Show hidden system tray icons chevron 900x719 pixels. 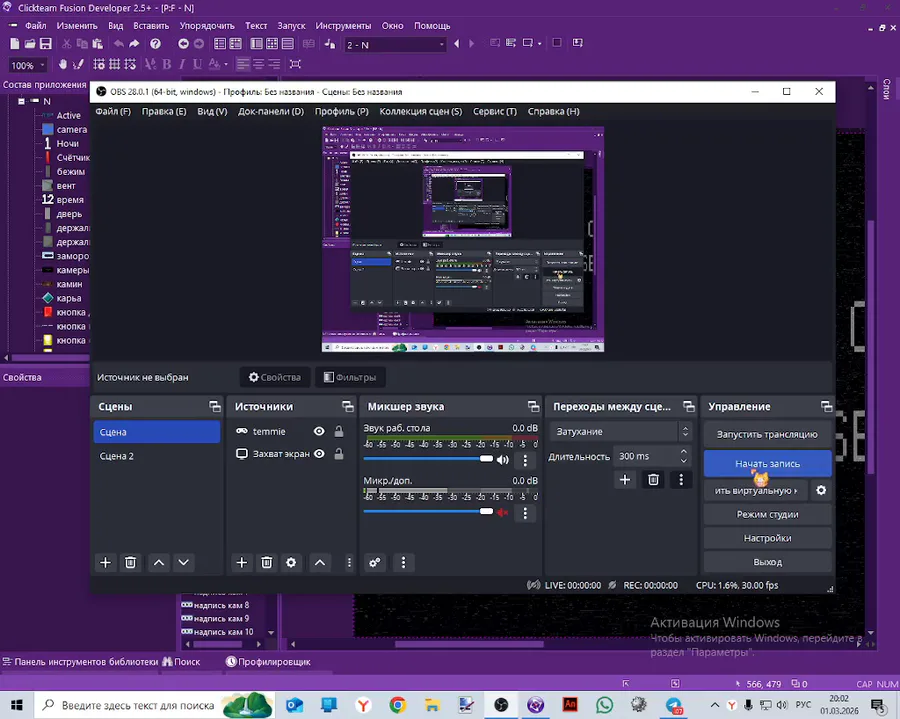(715, 705)
